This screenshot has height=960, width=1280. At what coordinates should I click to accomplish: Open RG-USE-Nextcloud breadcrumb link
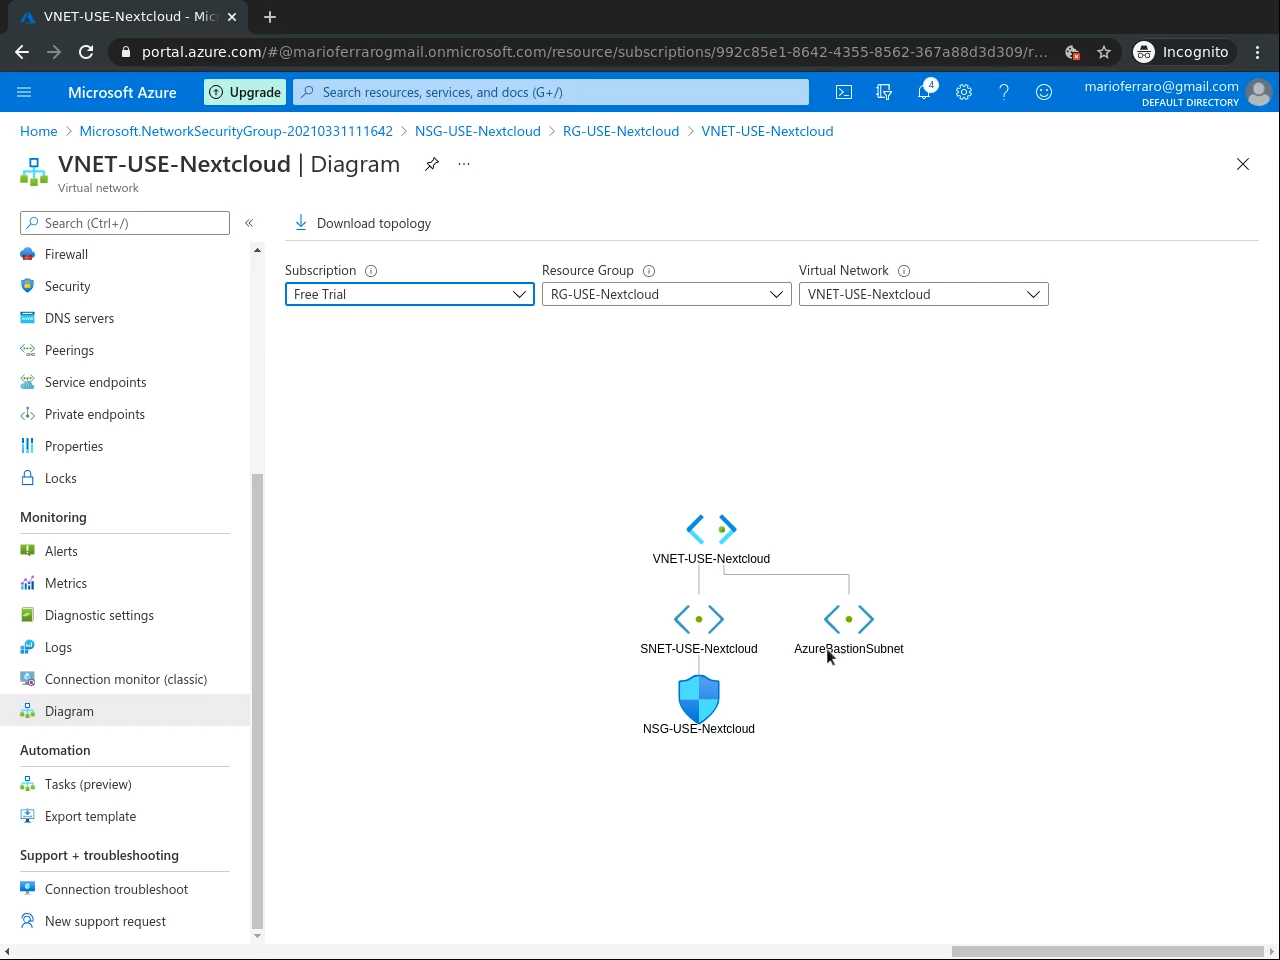click(621, 131)
